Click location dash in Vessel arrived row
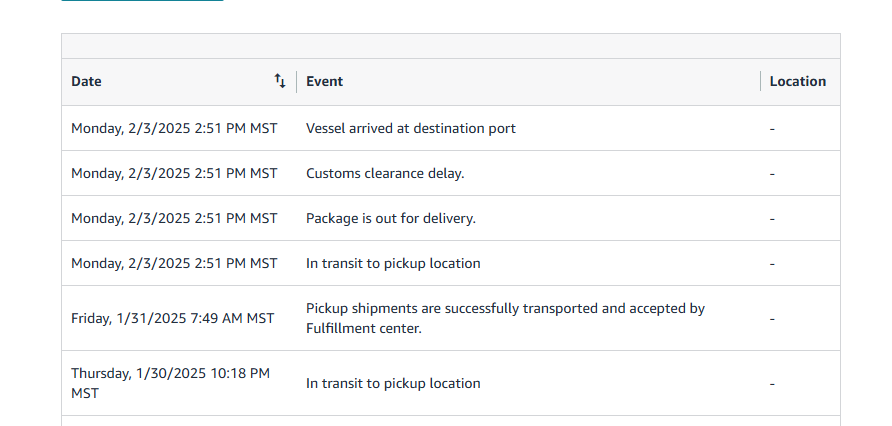This screenshot has height=426, width=892. (x=772, y=129)
